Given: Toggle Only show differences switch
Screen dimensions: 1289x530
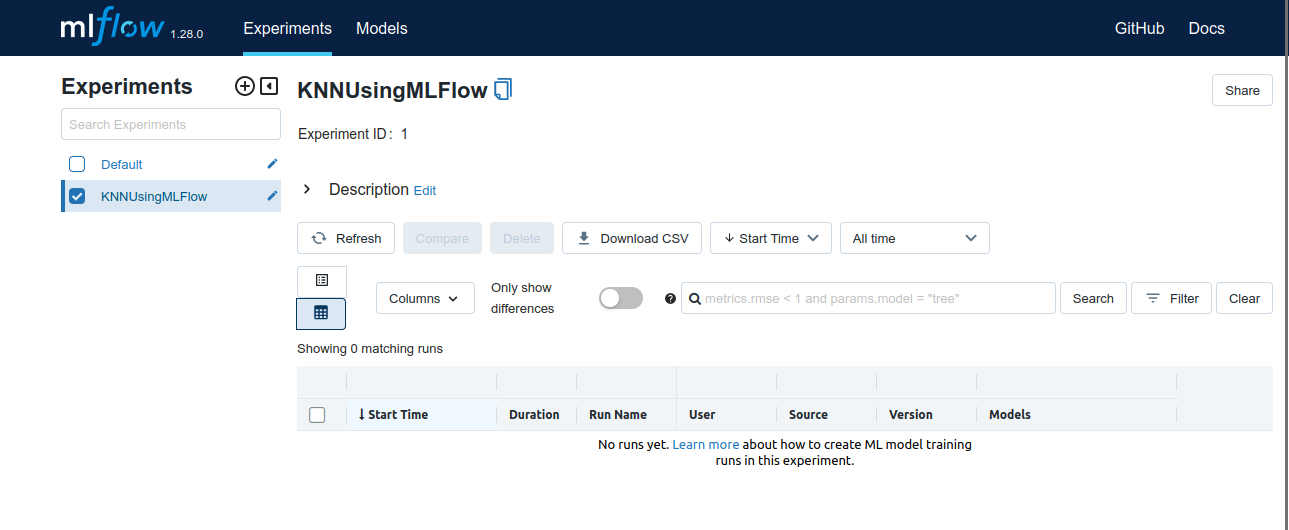Looking at the screenshot, I should pos(621,298).
